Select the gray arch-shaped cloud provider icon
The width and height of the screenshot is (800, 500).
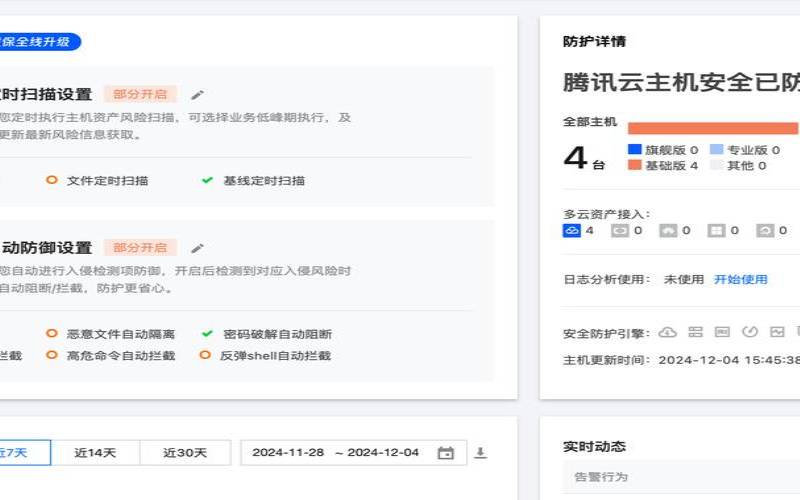point(668,231)
